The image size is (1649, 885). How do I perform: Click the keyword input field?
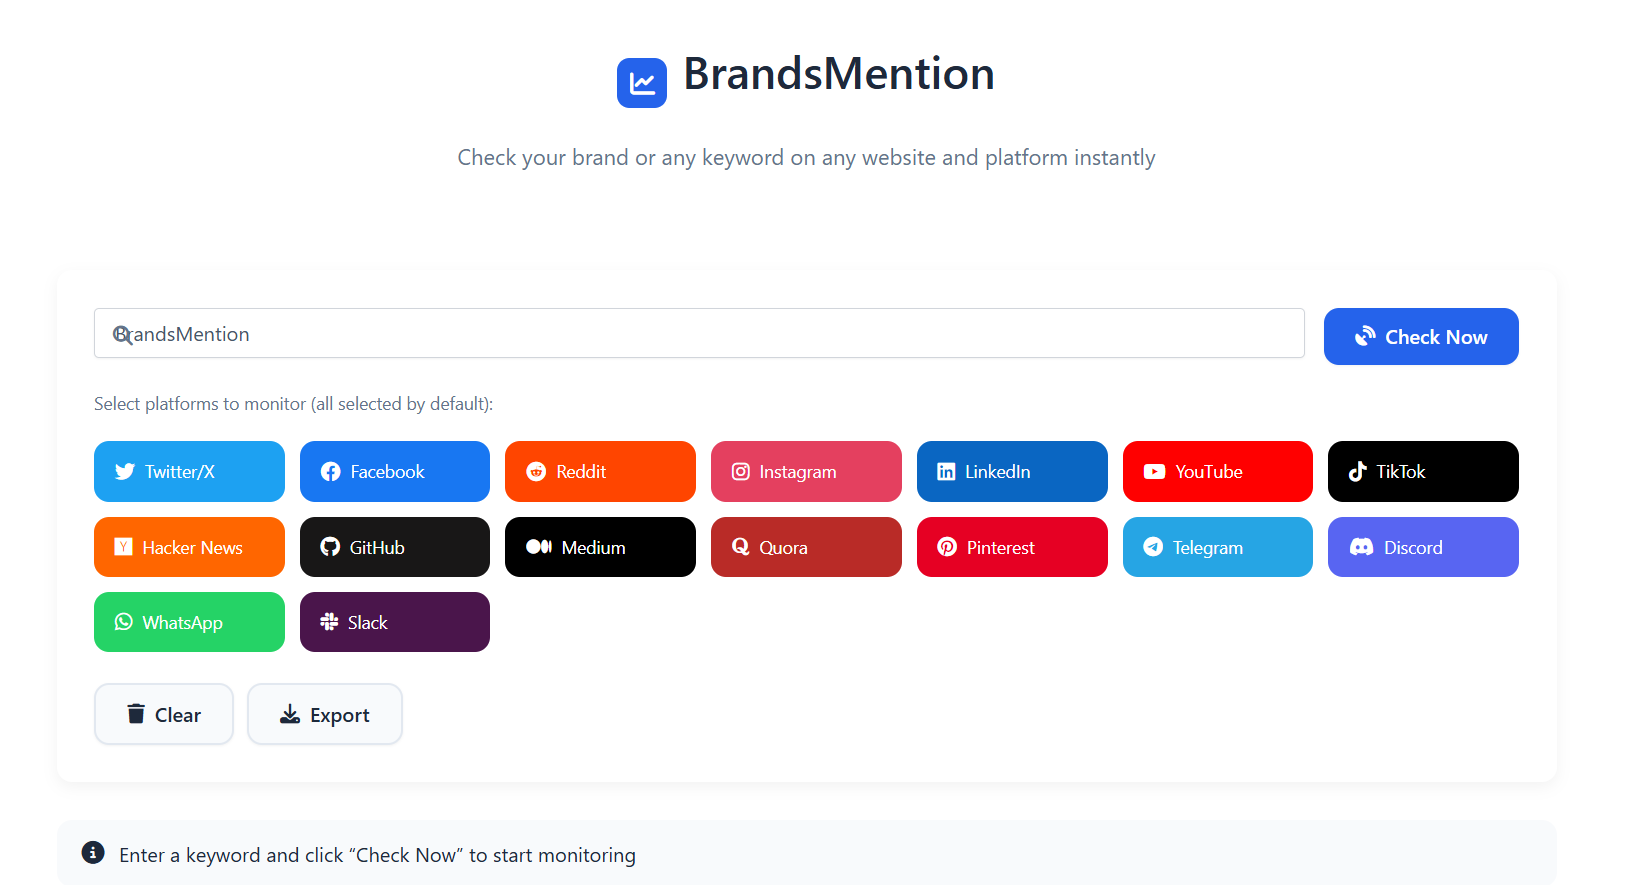(698, 333)
